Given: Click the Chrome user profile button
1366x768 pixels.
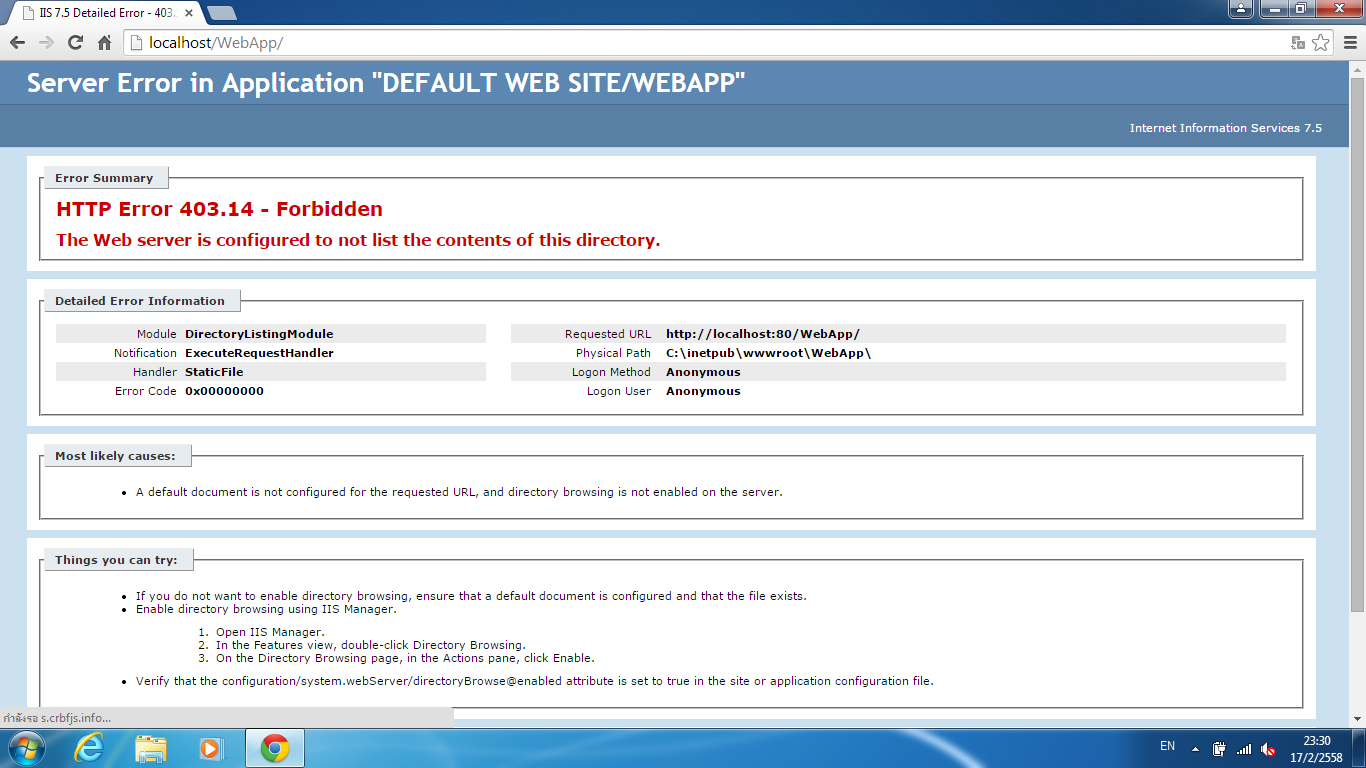Looking at the screenshot, I should click(x=1241, y=8).
